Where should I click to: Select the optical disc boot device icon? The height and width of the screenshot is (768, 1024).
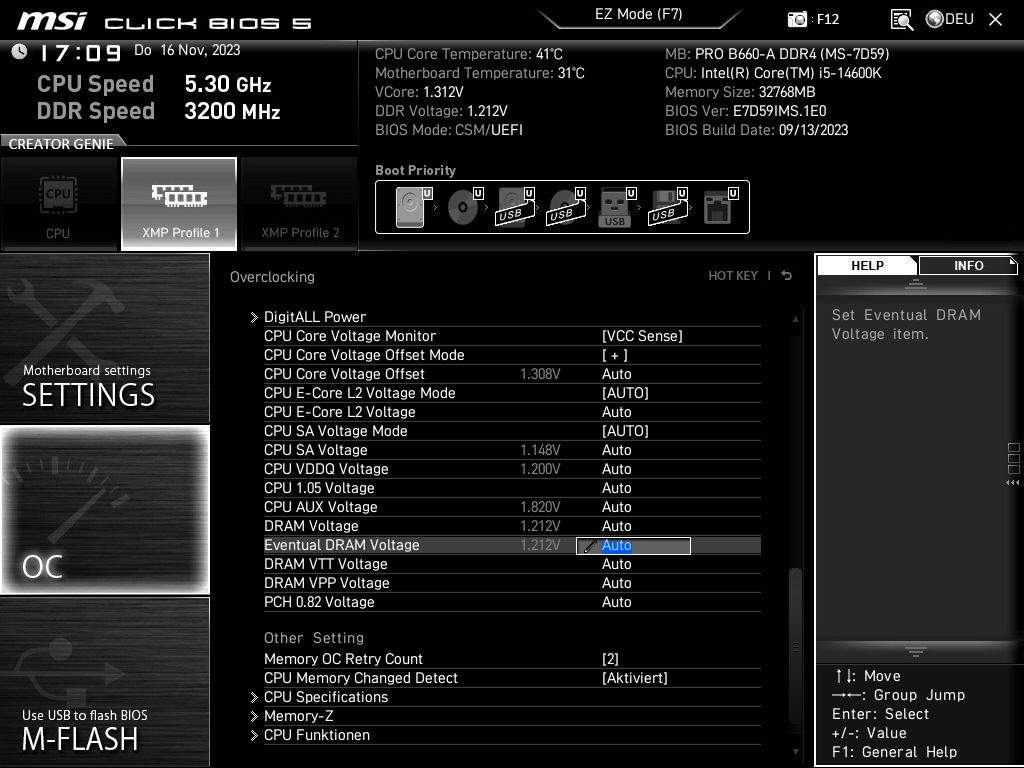coord(464,206)
